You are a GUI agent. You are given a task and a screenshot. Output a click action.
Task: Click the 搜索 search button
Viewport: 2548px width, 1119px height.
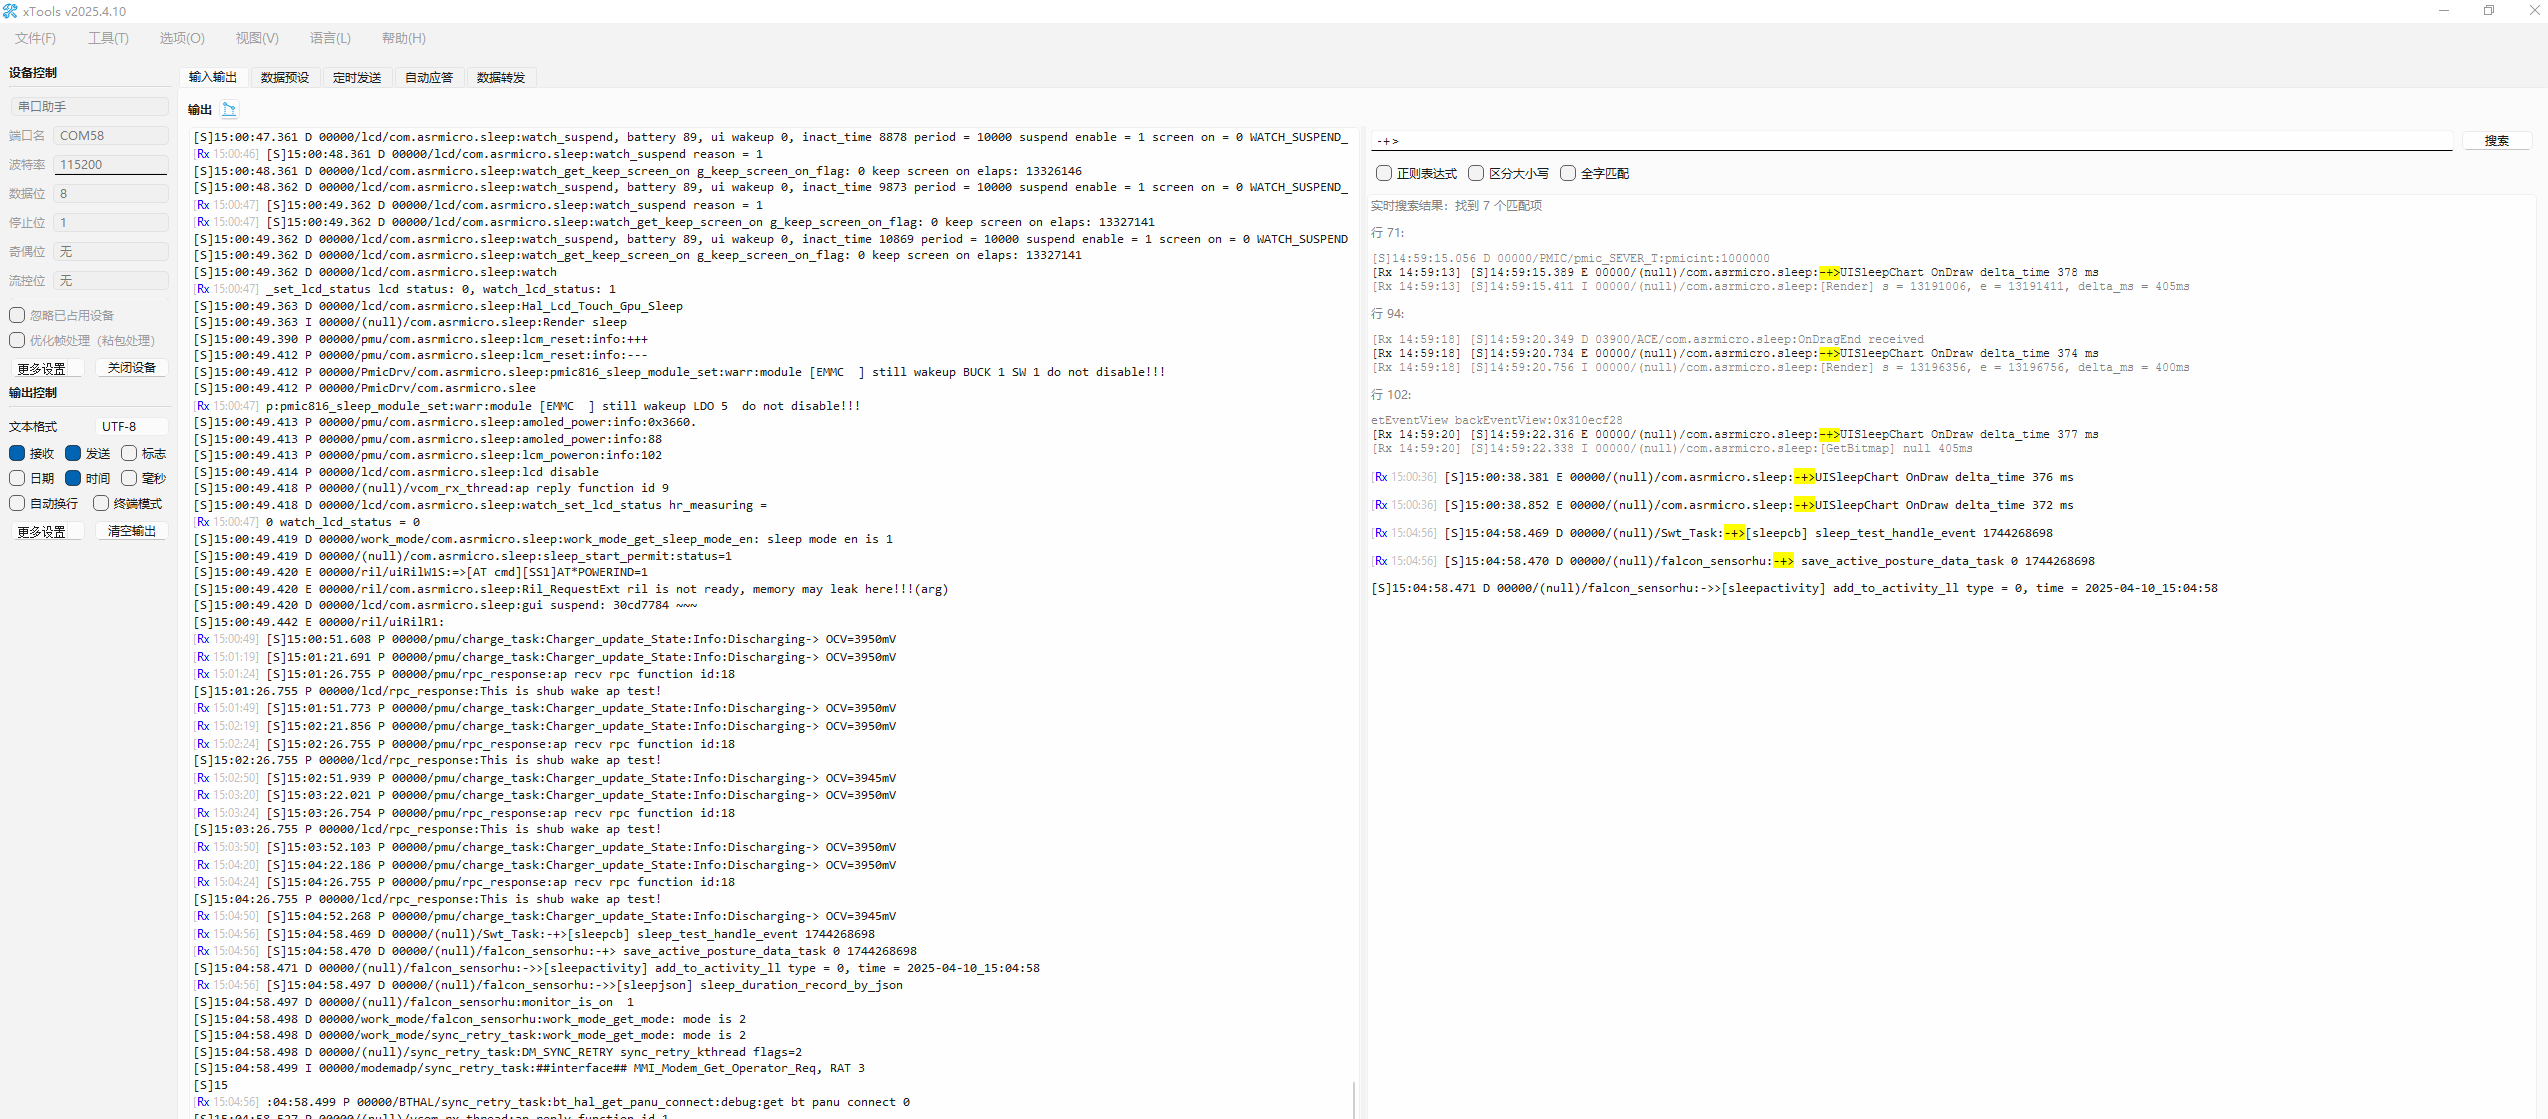[2496, 141]
